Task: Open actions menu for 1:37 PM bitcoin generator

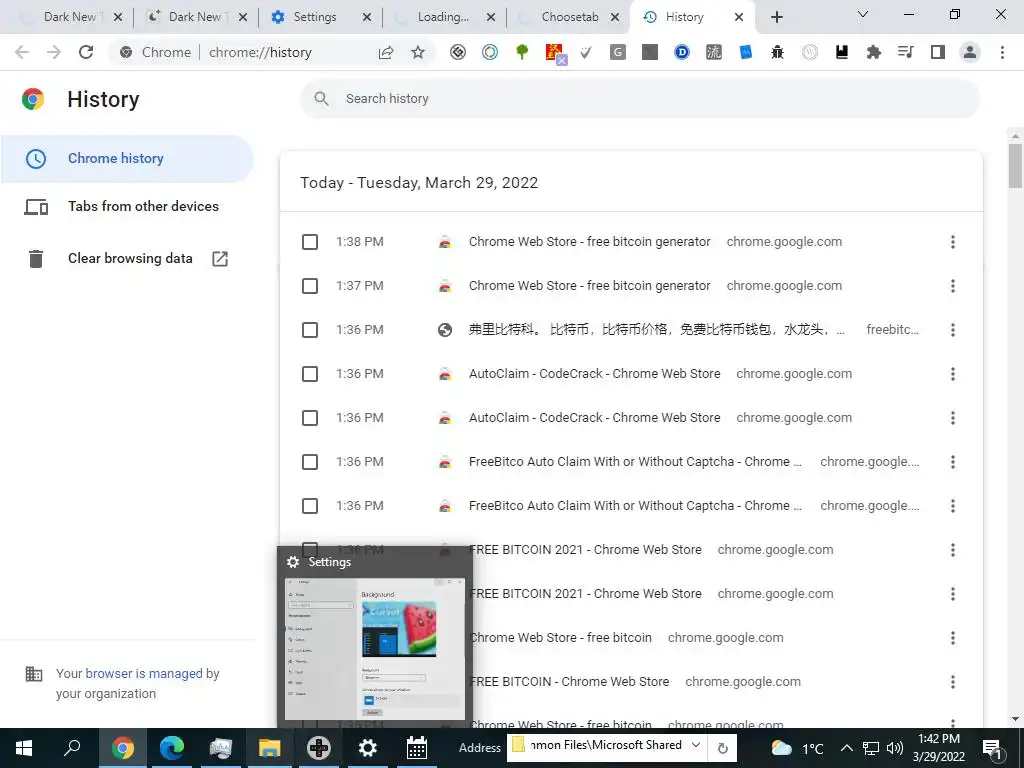Action: [953, 286]
